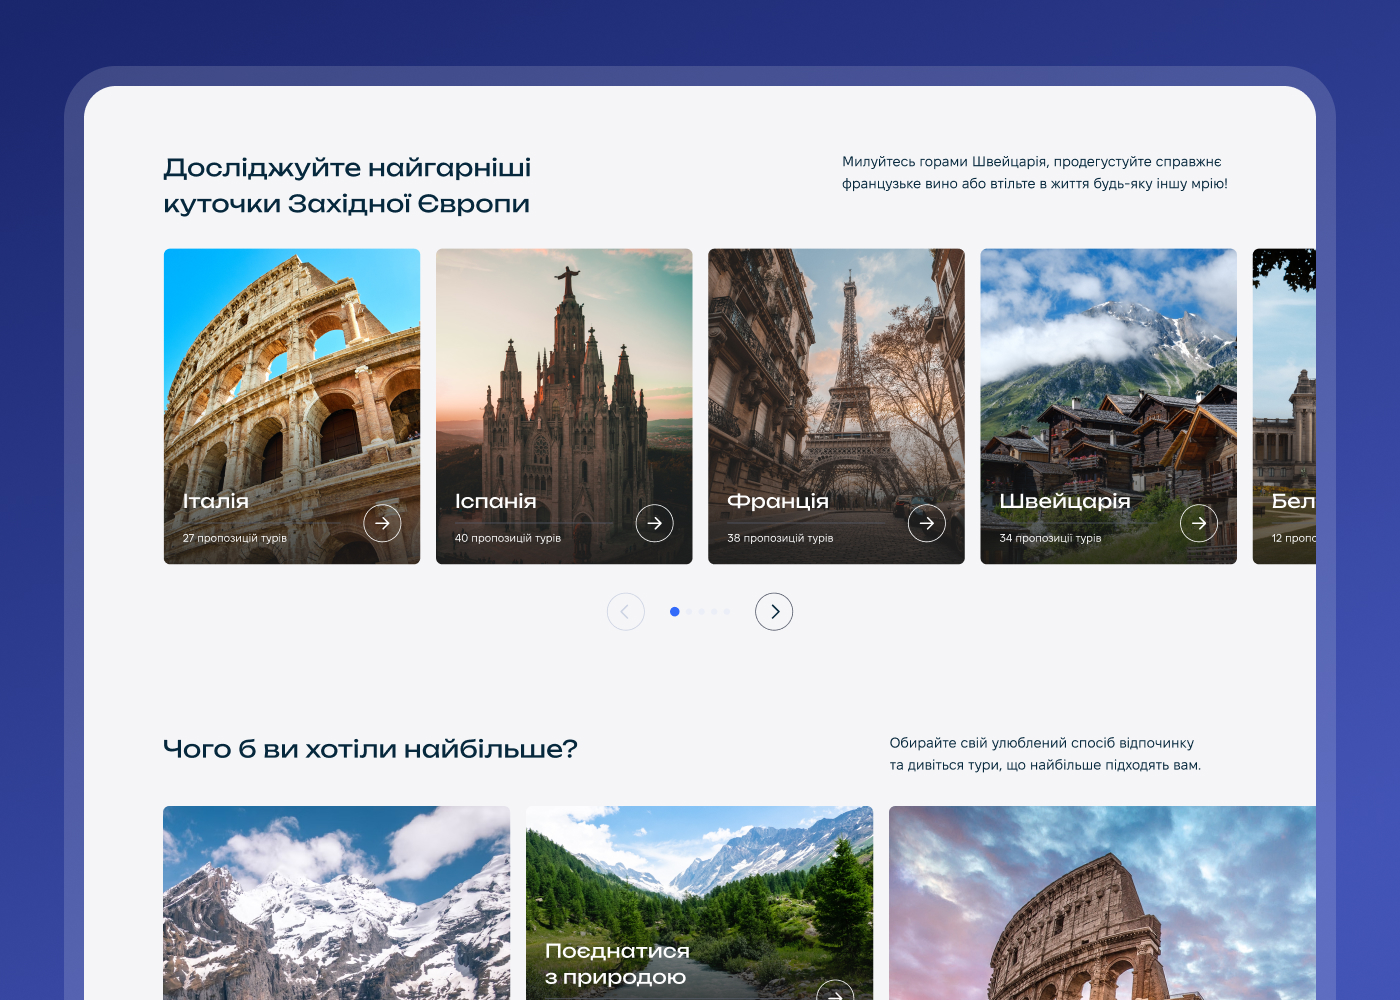The image size is (1400, 1000).
Task: Click the Швейцарія card title
Action: [x=1064, y=501]
